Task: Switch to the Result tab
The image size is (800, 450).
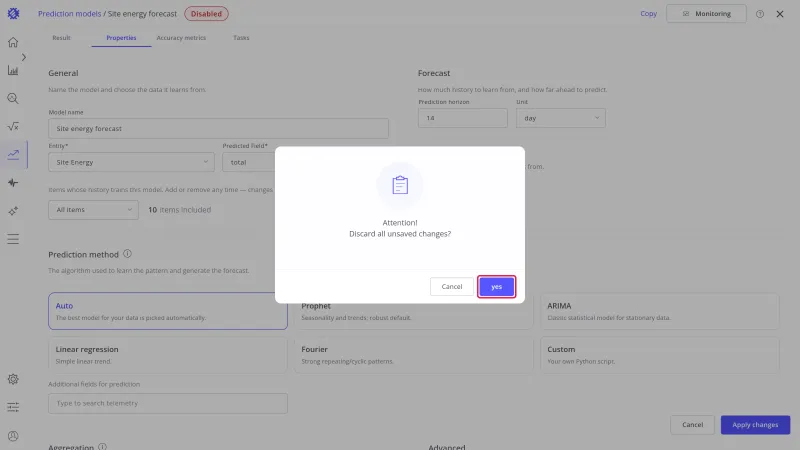Action: (61, 38)
